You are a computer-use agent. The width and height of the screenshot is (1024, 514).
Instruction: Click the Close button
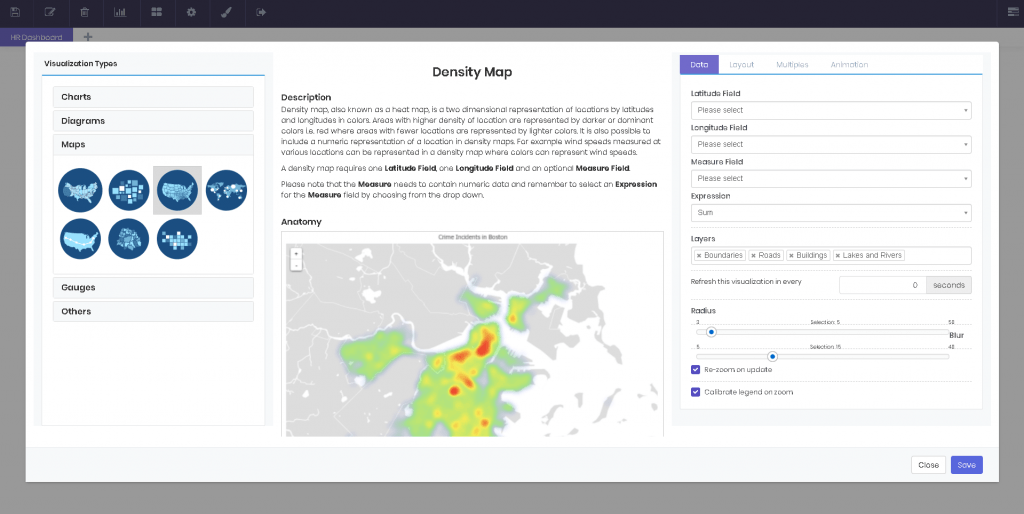928,465
